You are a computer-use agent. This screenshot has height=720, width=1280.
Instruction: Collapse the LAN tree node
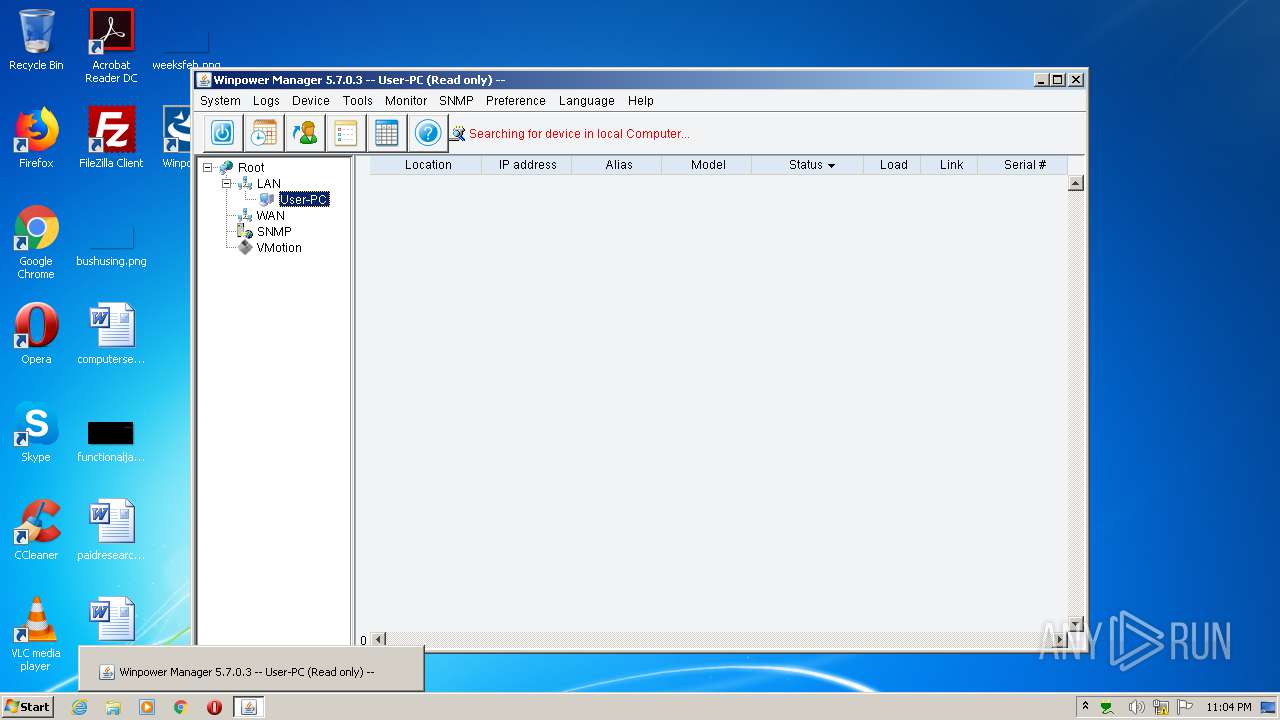coord(227,183)
